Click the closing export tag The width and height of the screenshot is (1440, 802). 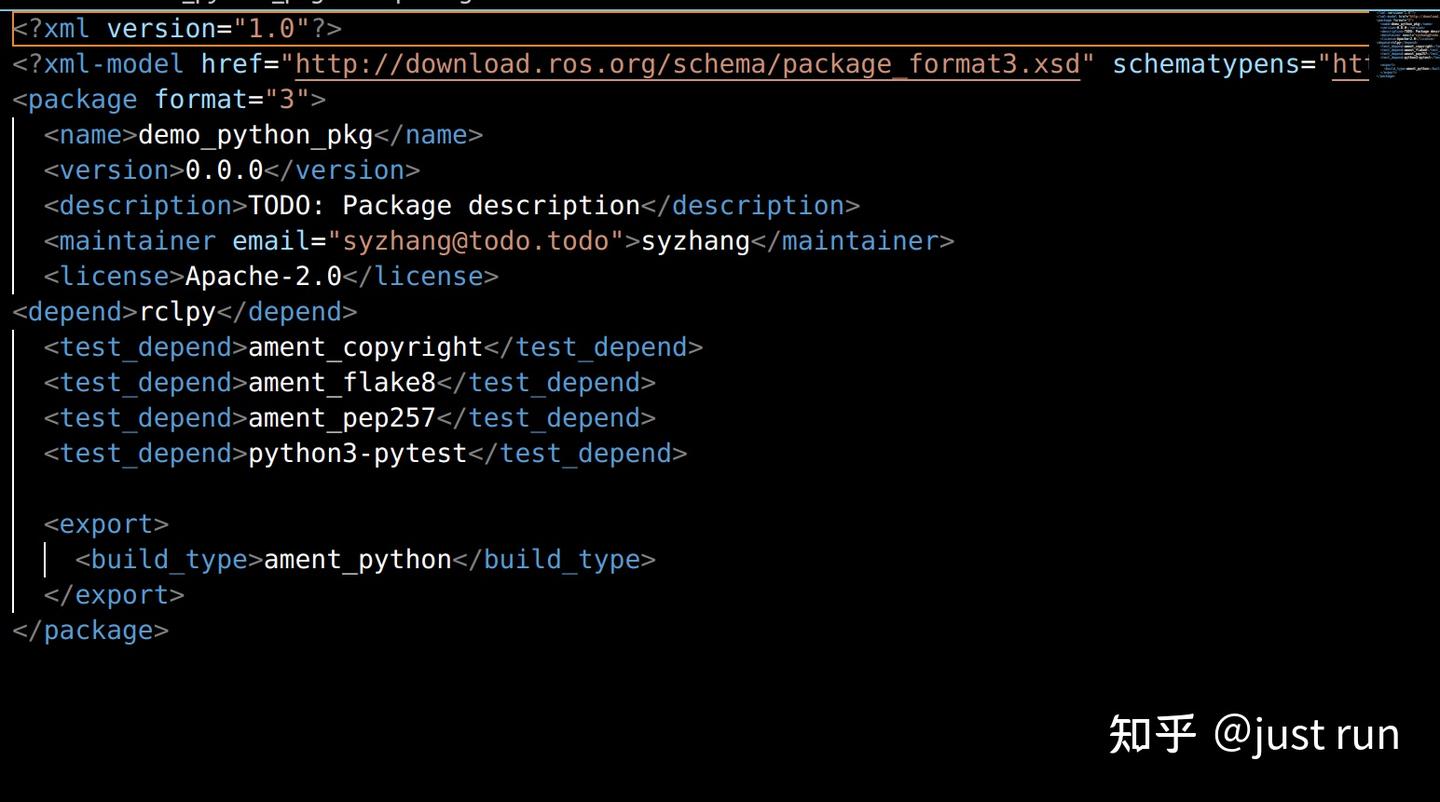tap(114, 595)
